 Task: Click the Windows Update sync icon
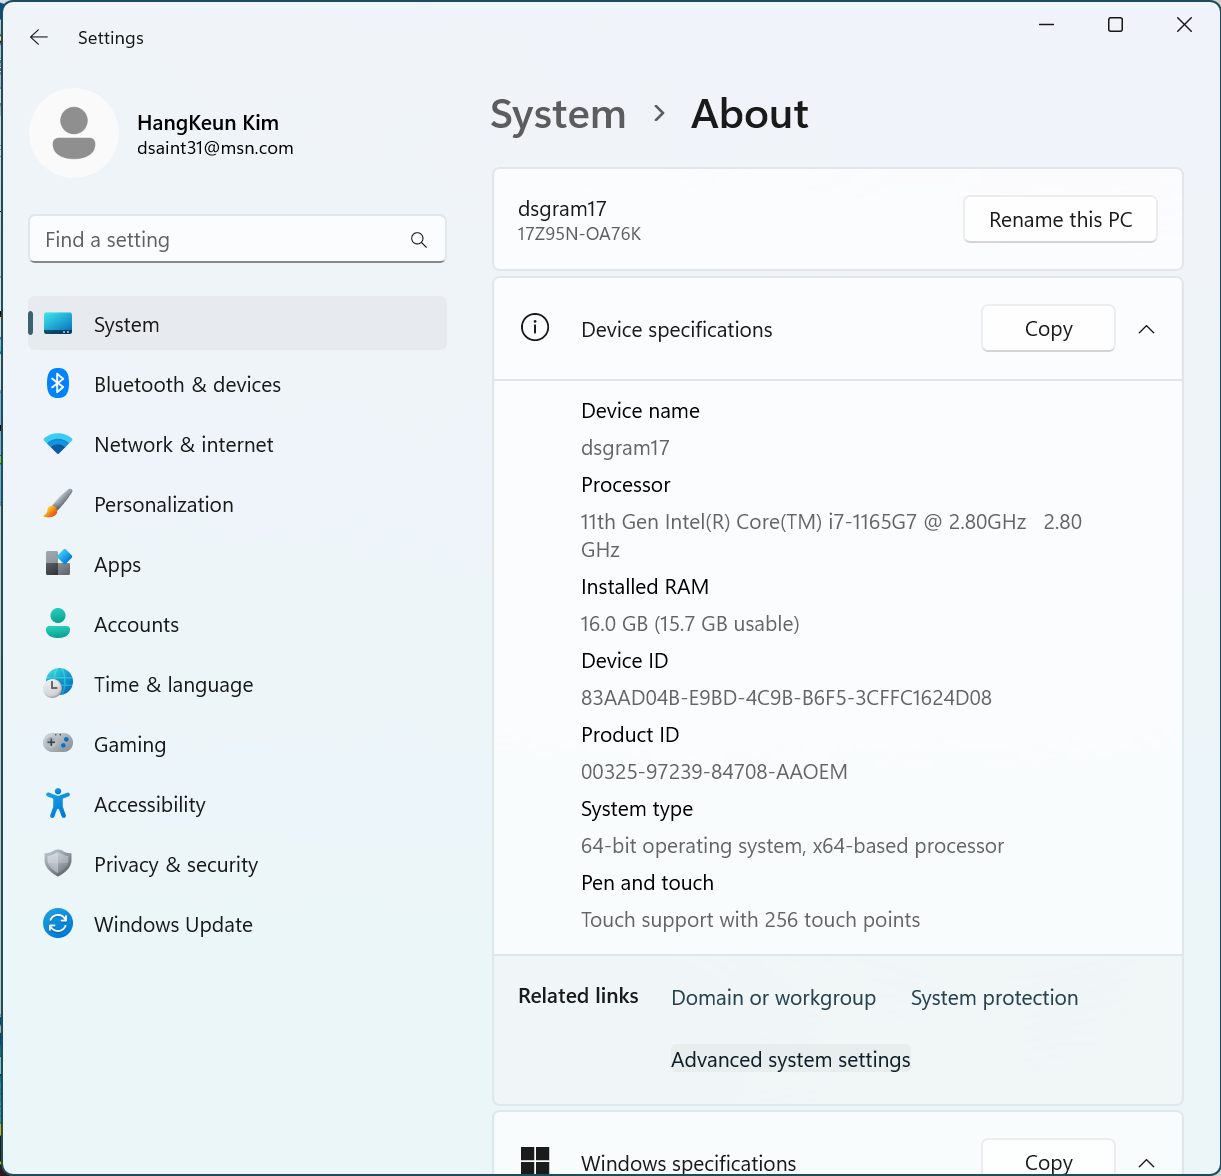pyautogui.click(x=58, y=924)
